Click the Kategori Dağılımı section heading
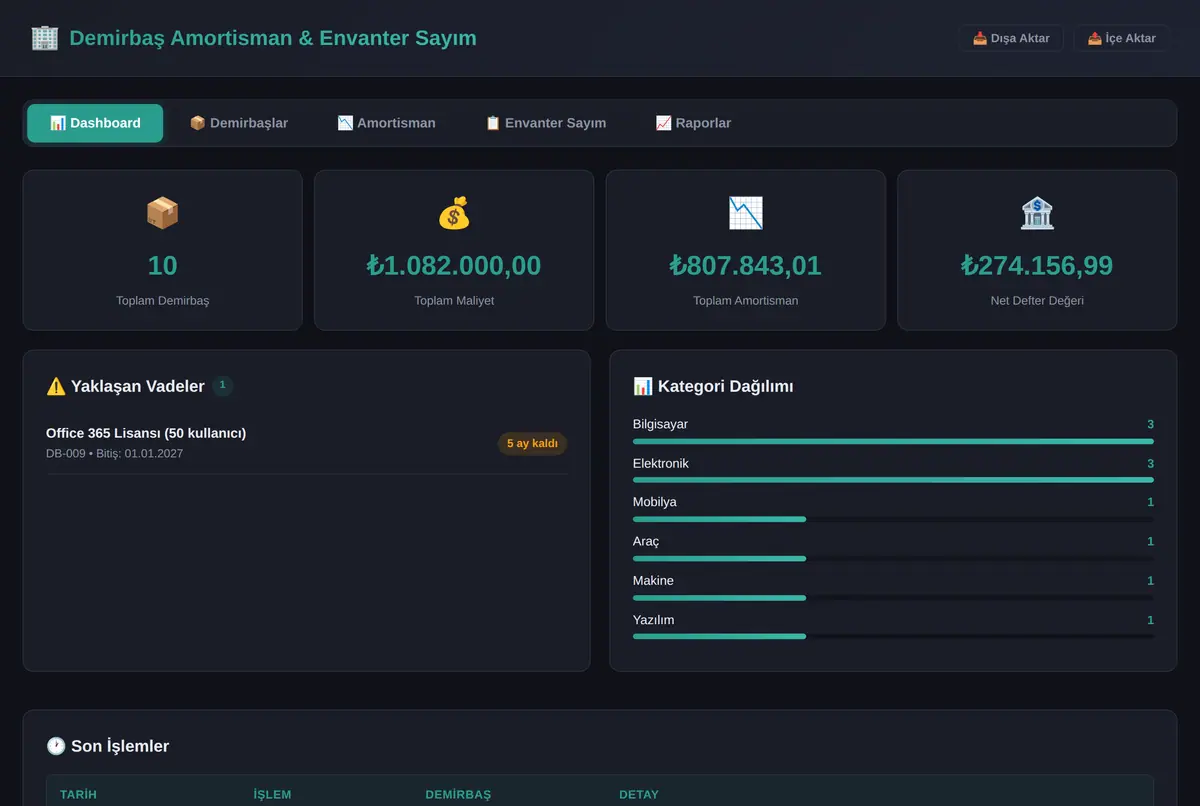Image resolution: width=1200 pixels, height=806 pixels. pyautogui.click(x=726, y=386)
